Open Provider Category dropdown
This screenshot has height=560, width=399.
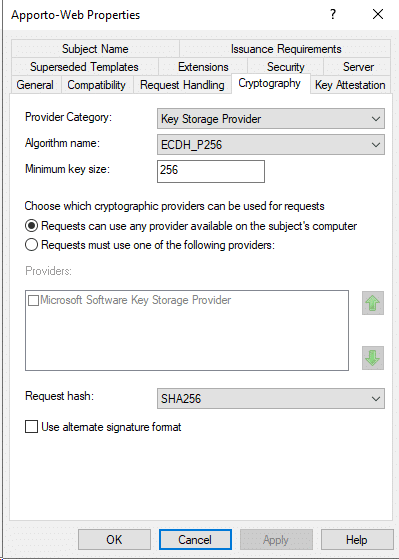pos(271,119)
